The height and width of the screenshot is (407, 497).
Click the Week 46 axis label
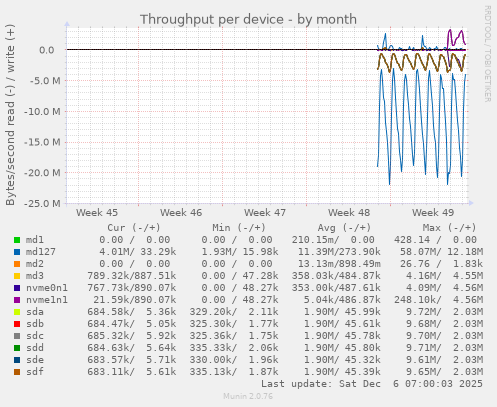181,213
